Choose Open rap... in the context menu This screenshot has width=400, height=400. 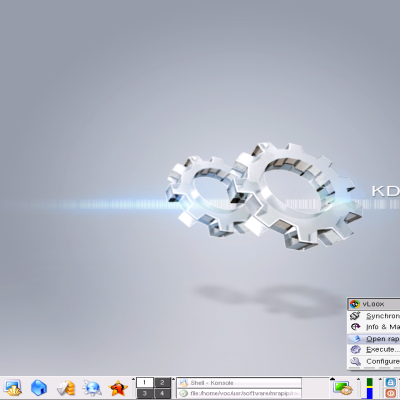(374, 339)
